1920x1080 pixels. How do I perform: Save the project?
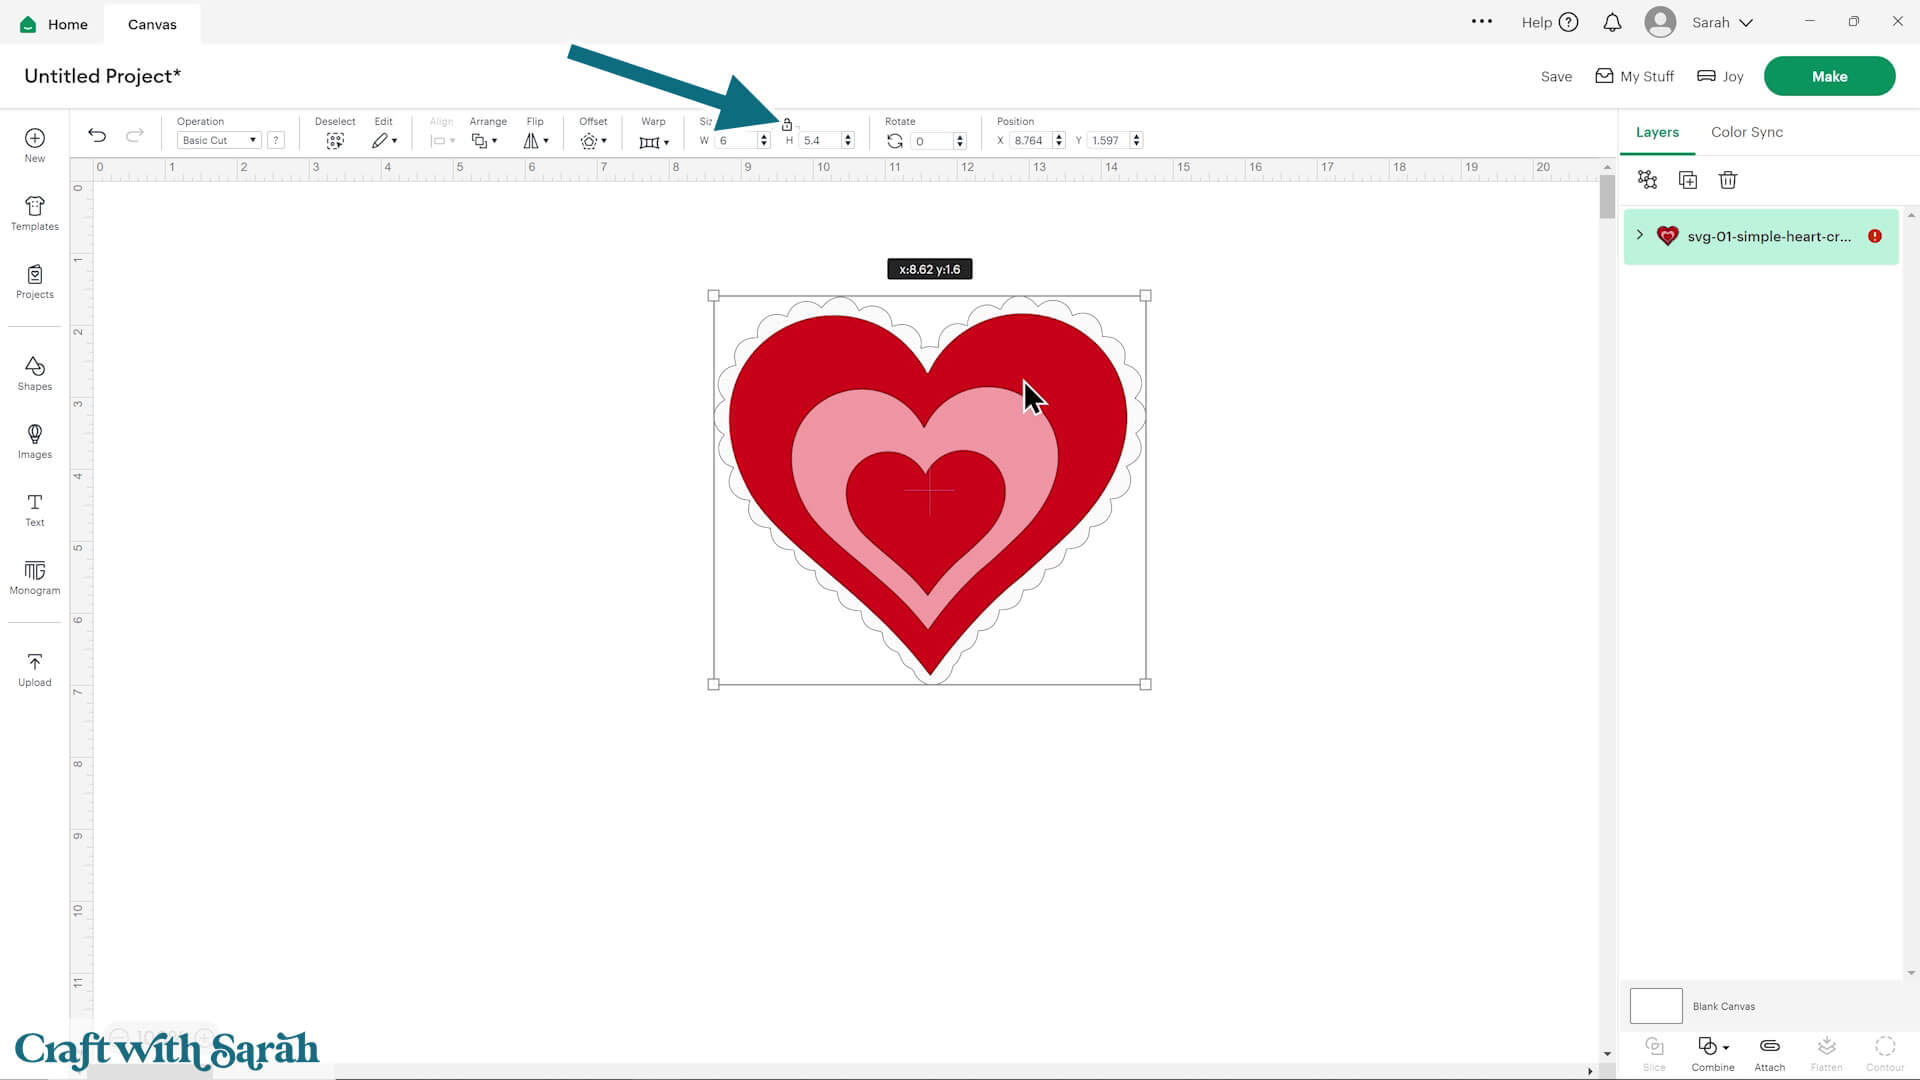pos(1556,76)
